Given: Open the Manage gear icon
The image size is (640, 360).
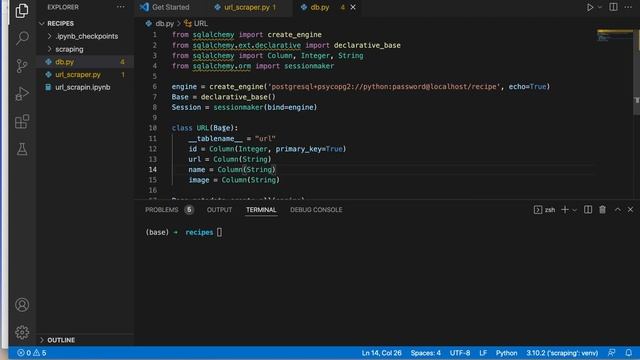Looking at the screenshot, I should 22,332.
